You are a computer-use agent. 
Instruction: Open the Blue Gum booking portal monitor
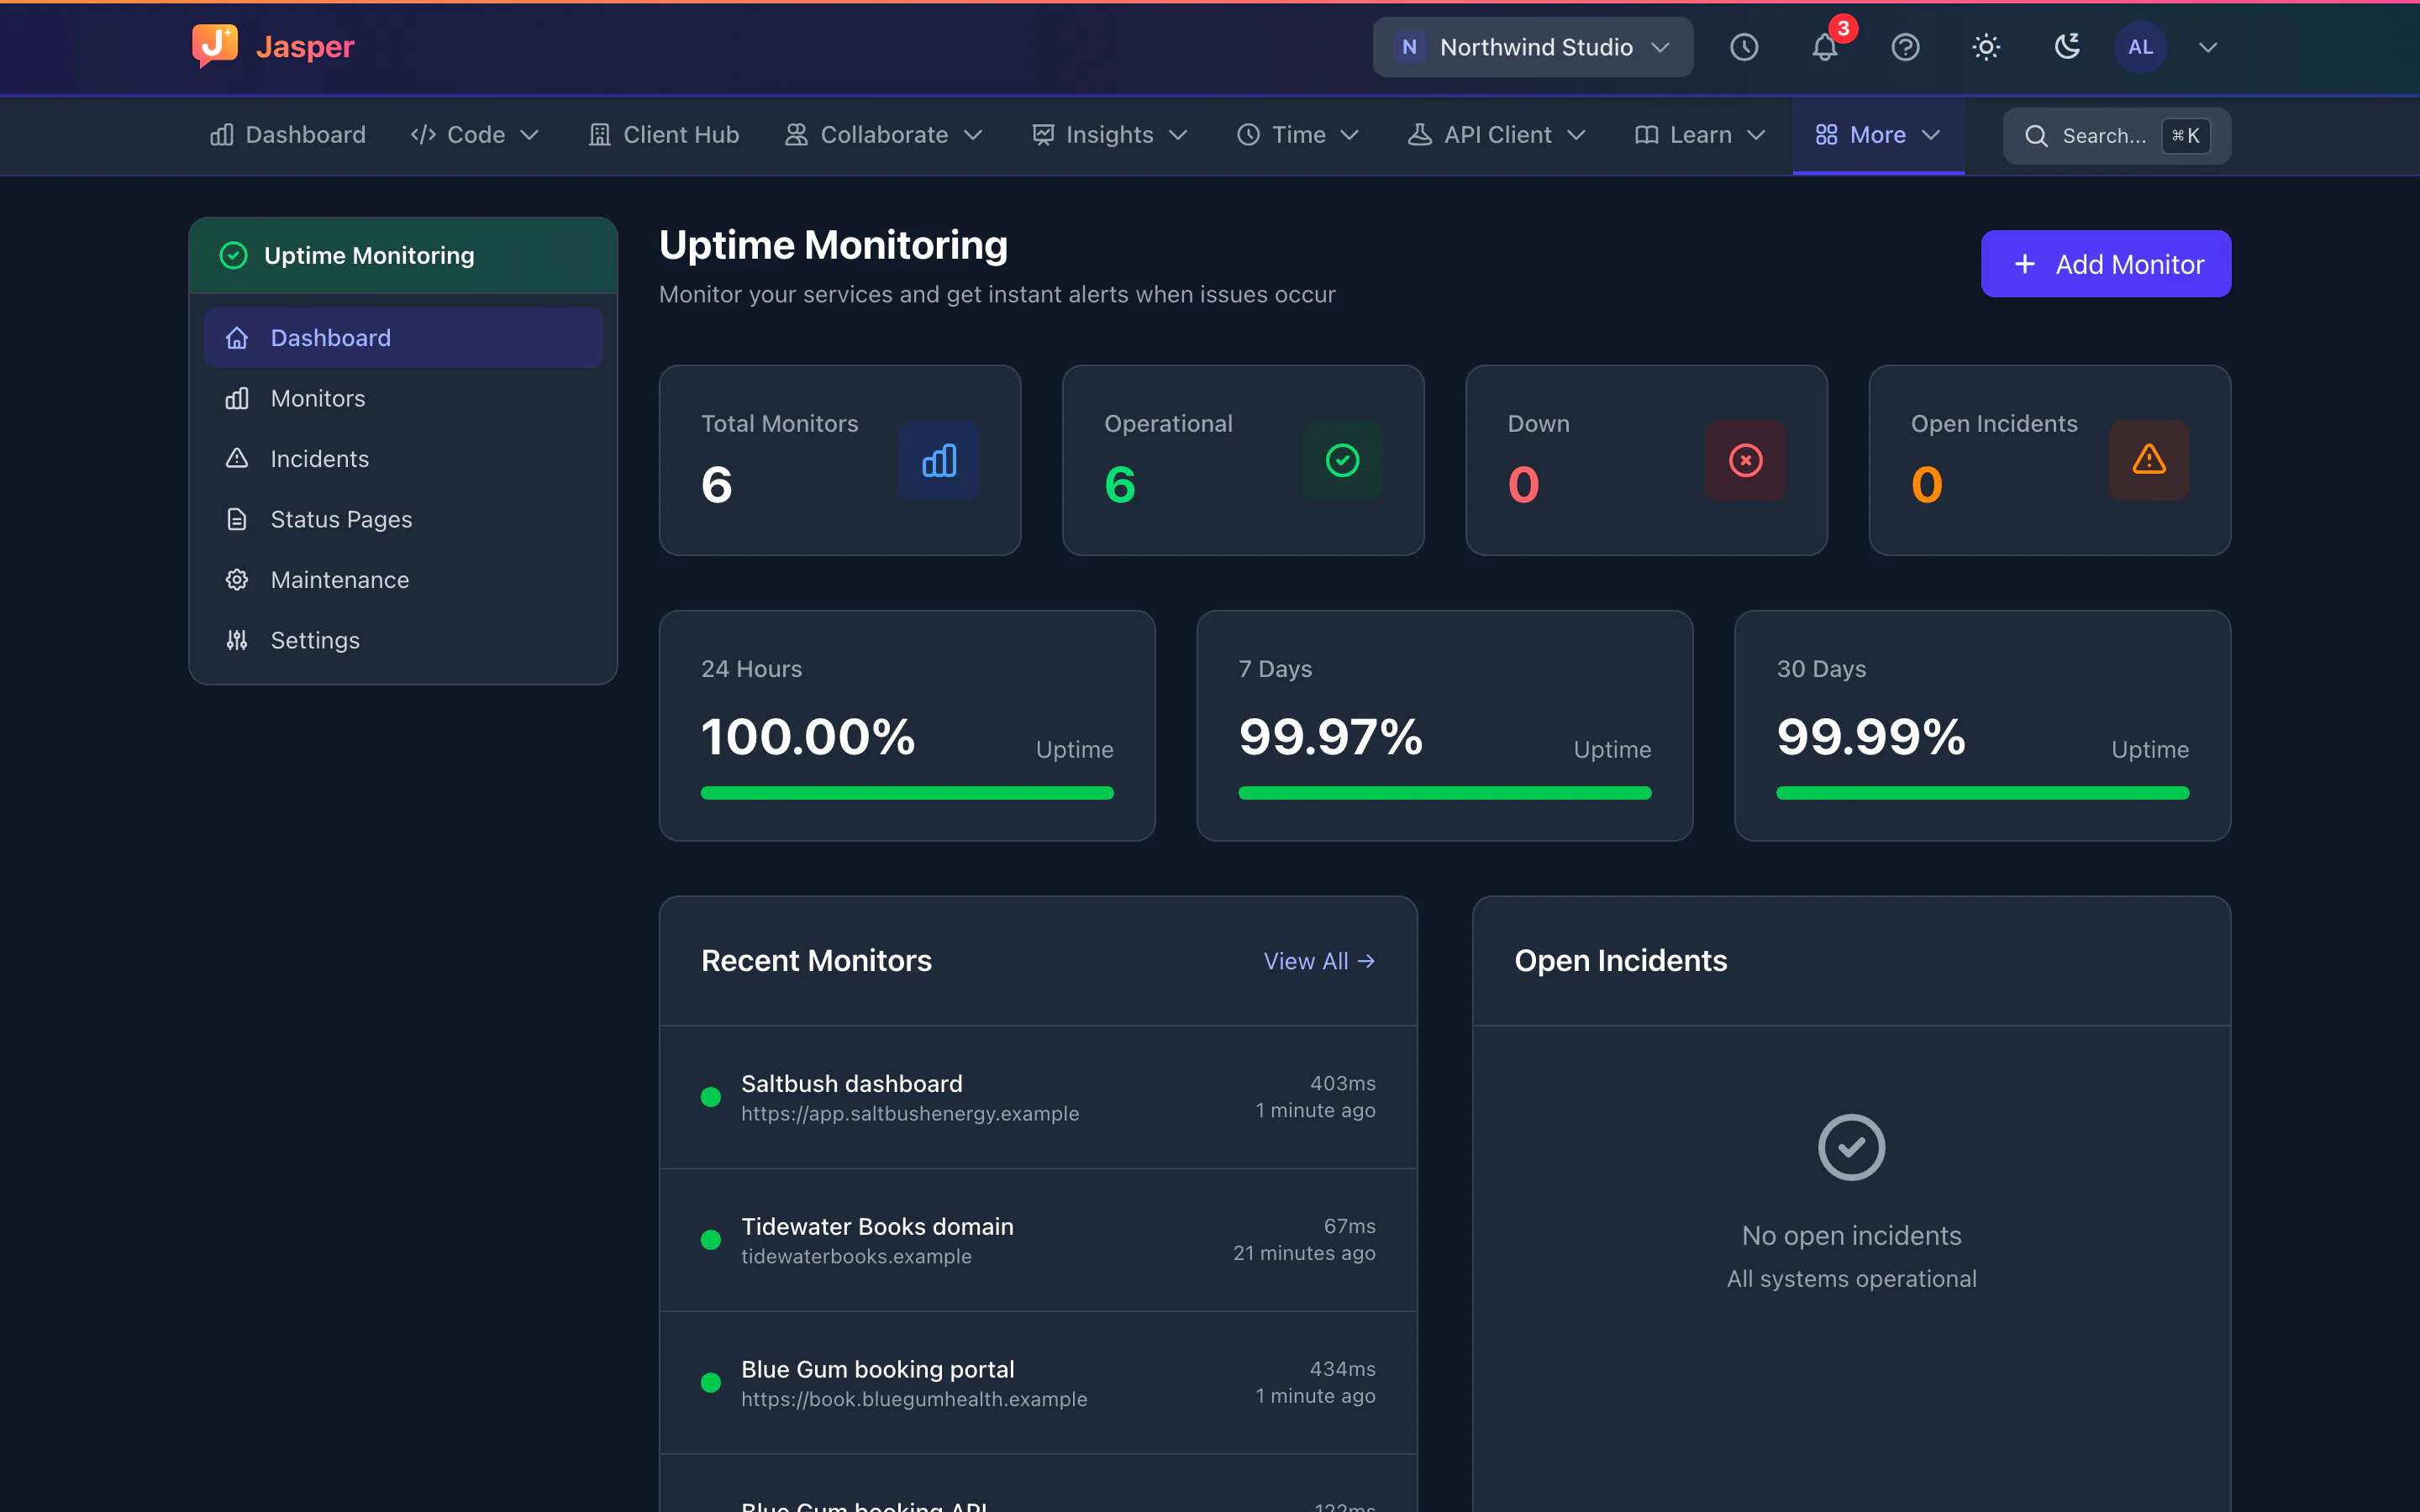[x=1038, y=1383]
